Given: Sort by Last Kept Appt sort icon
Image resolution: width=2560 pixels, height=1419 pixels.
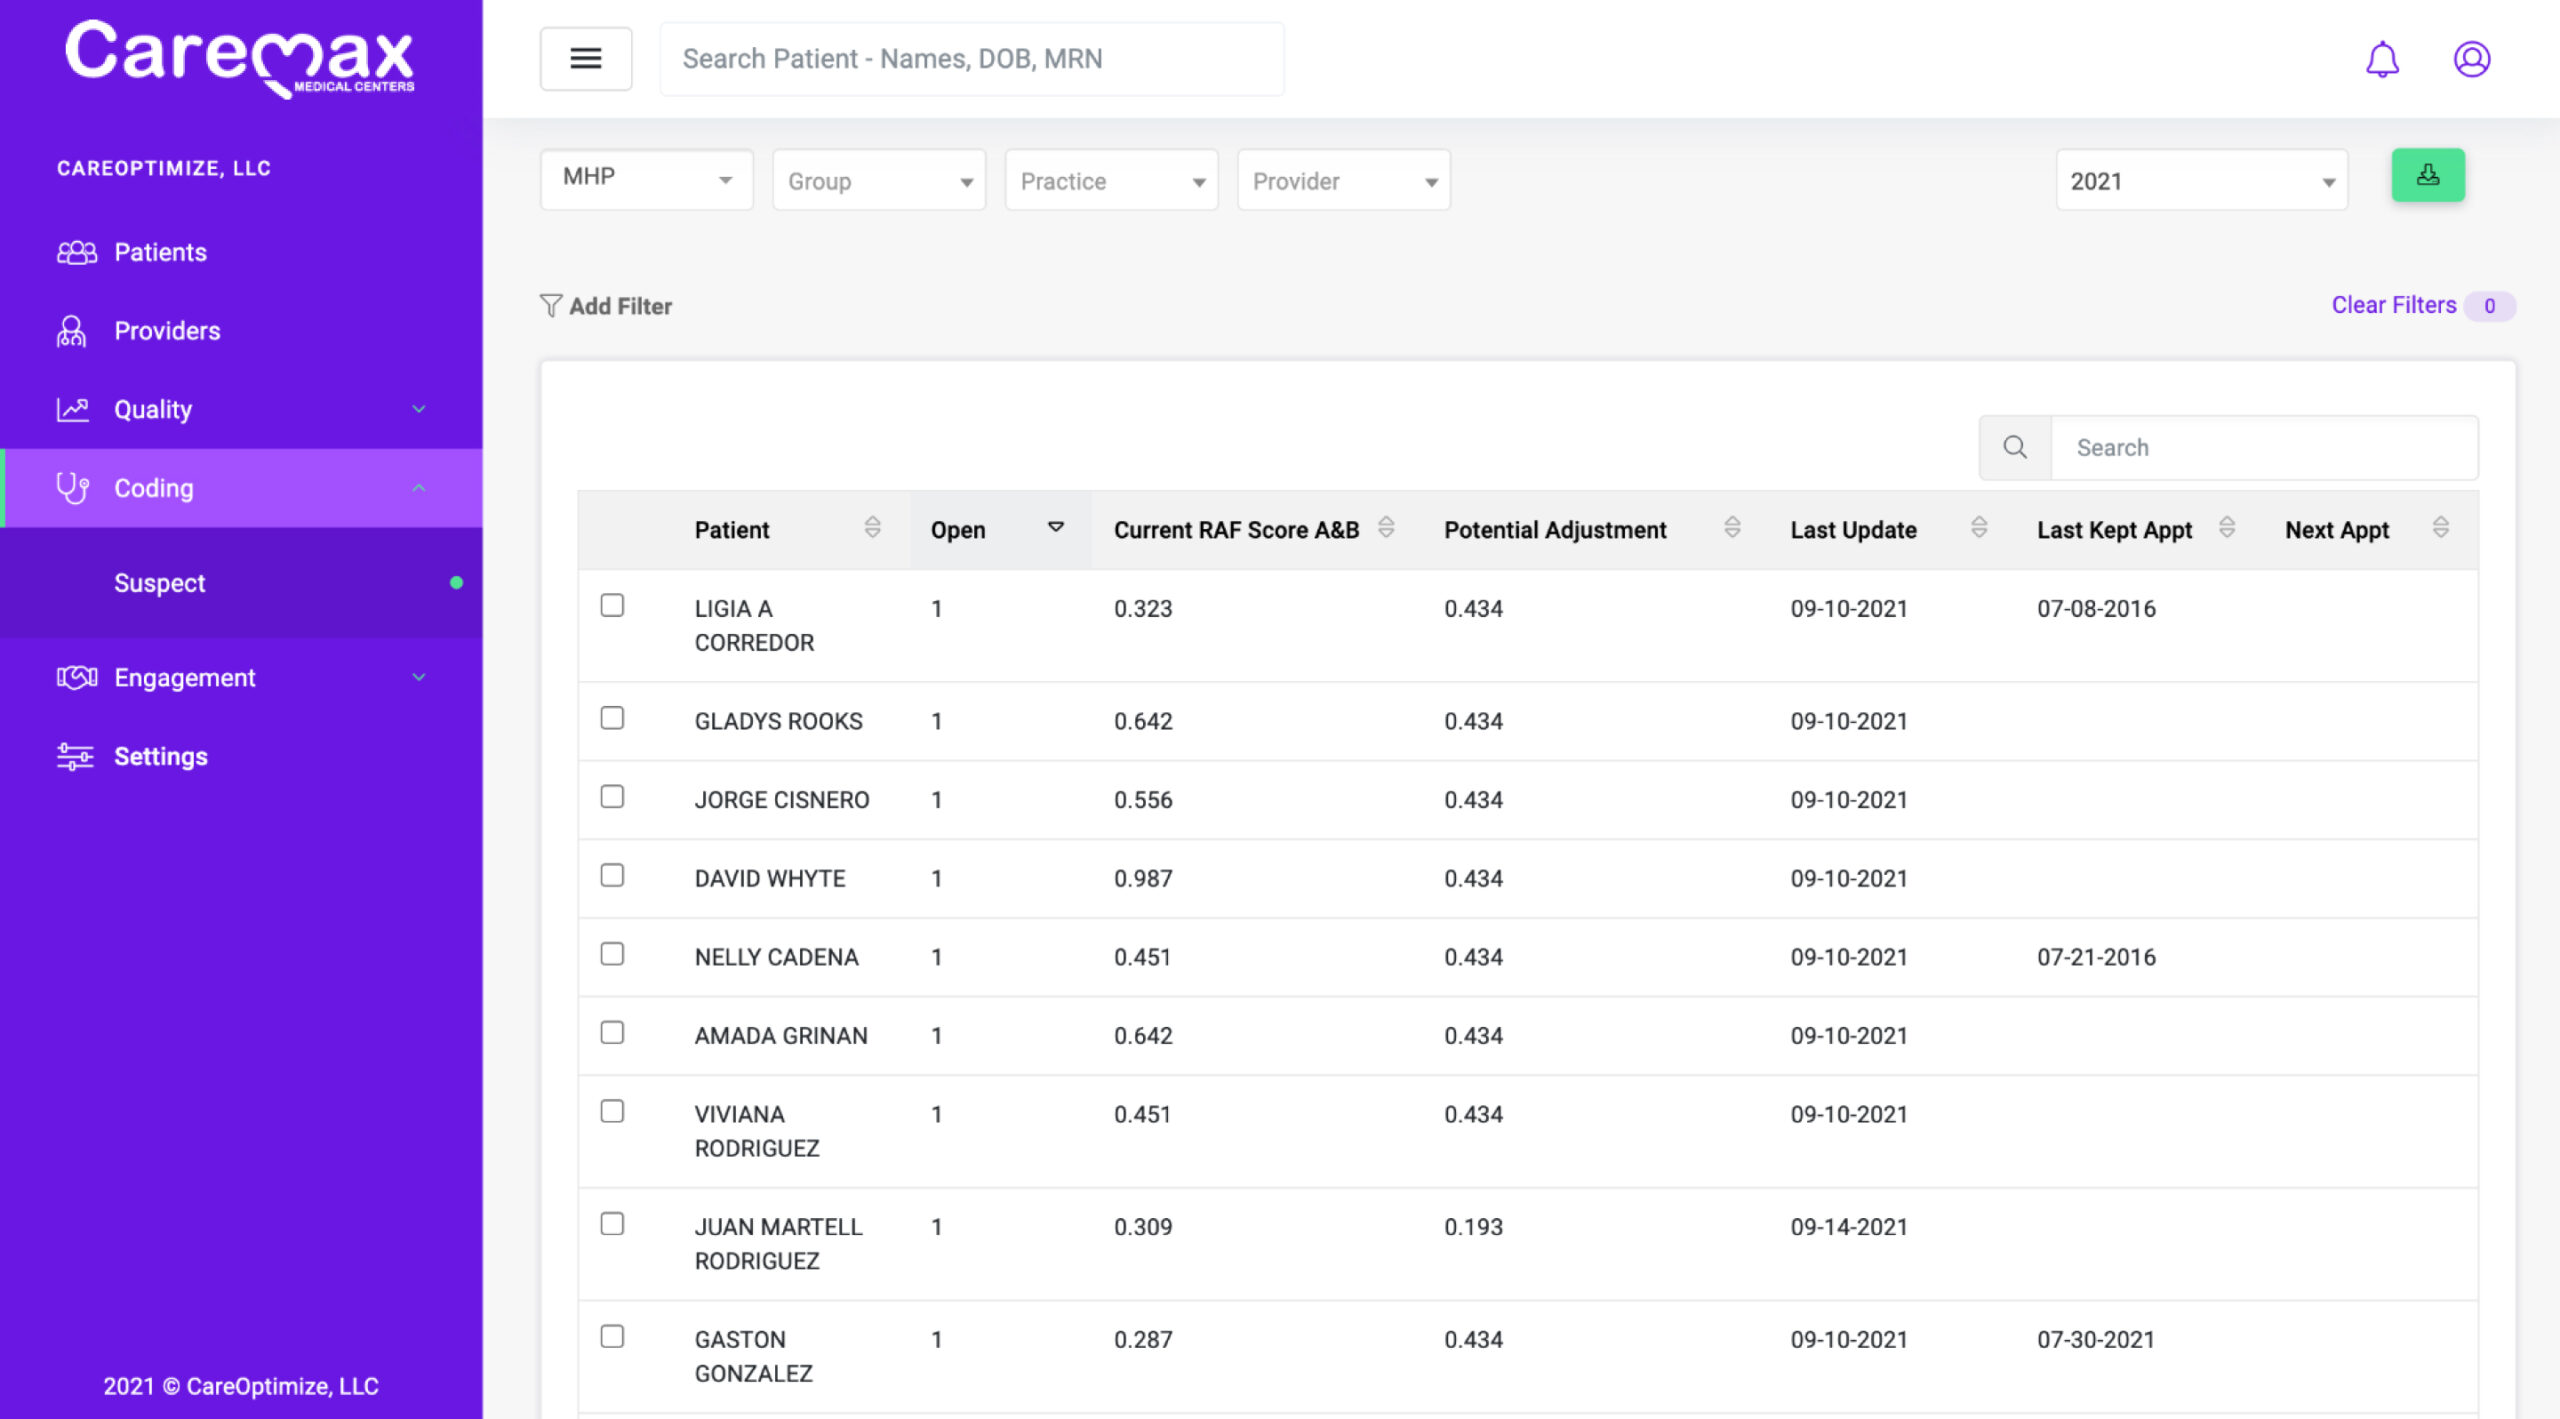Looking at the screenshot, I should point(2227,527).
